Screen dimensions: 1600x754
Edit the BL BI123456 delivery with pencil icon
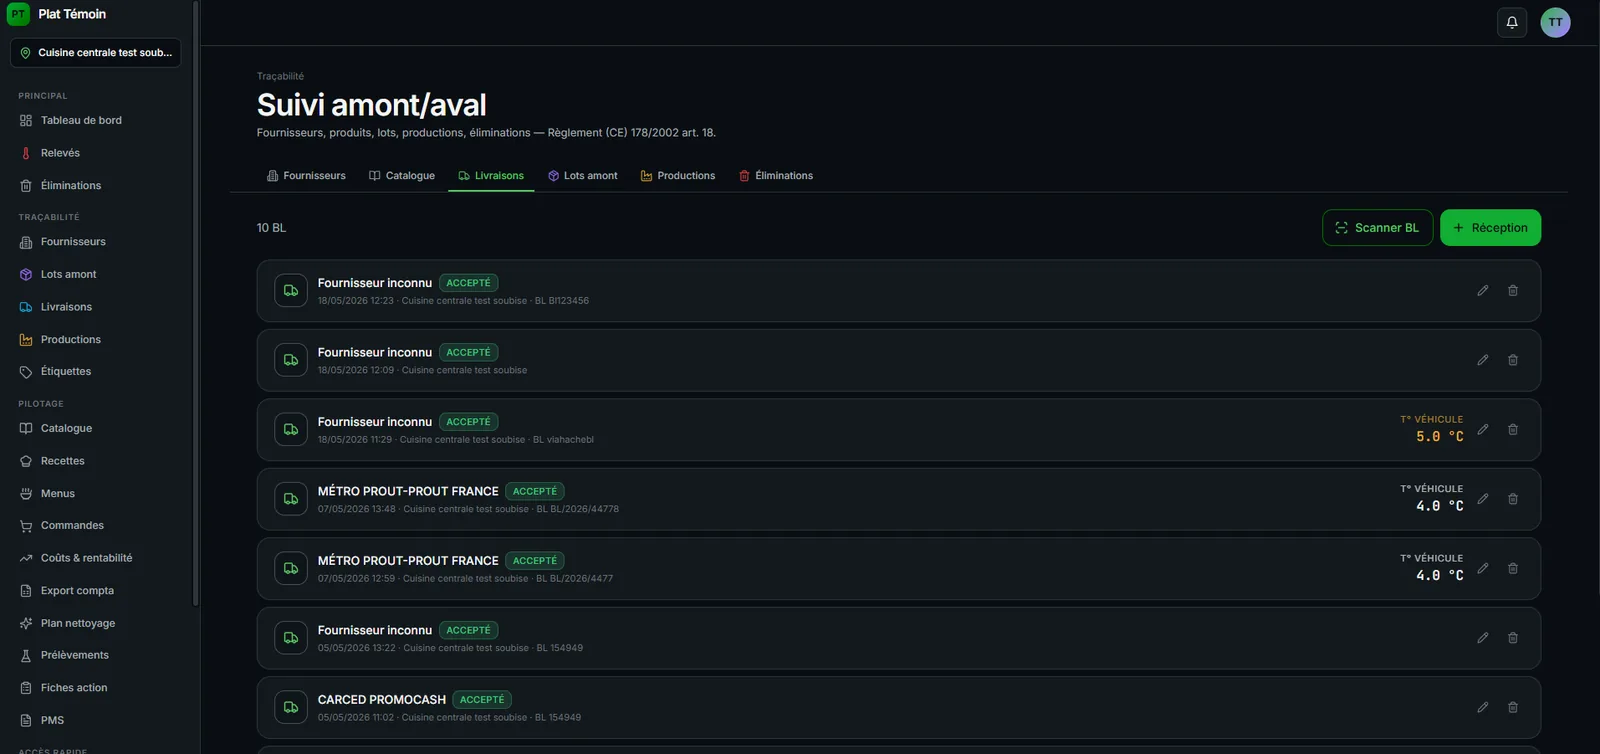click(1483, 291)
